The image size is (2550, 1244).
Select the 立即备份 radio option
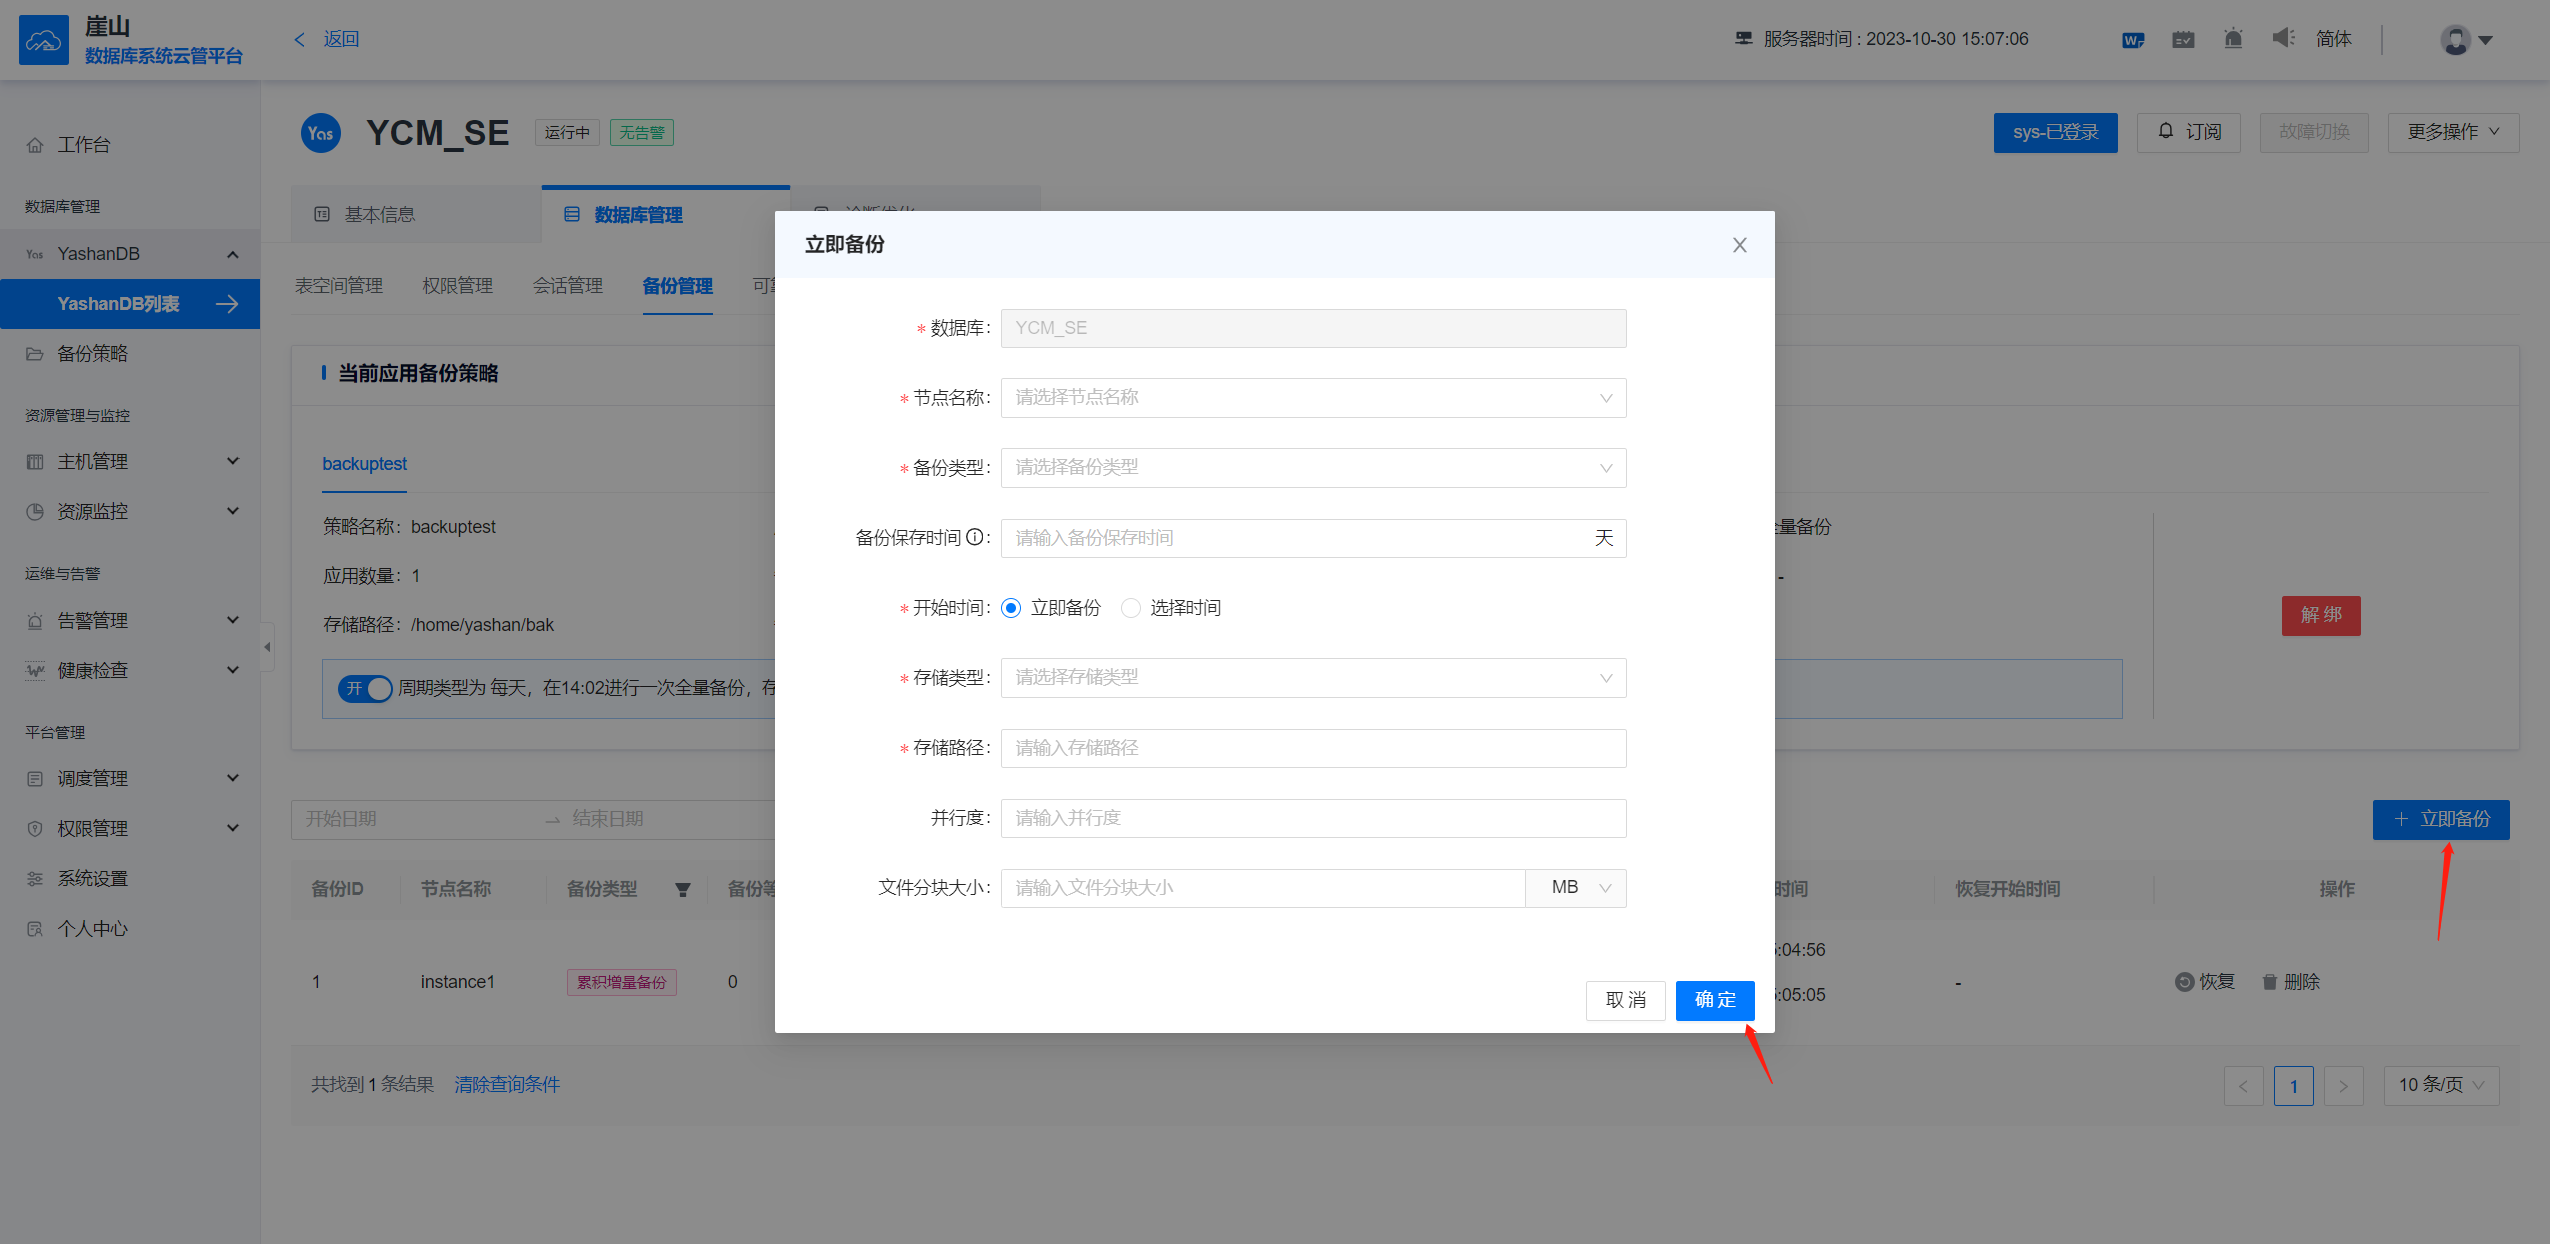1011,608
